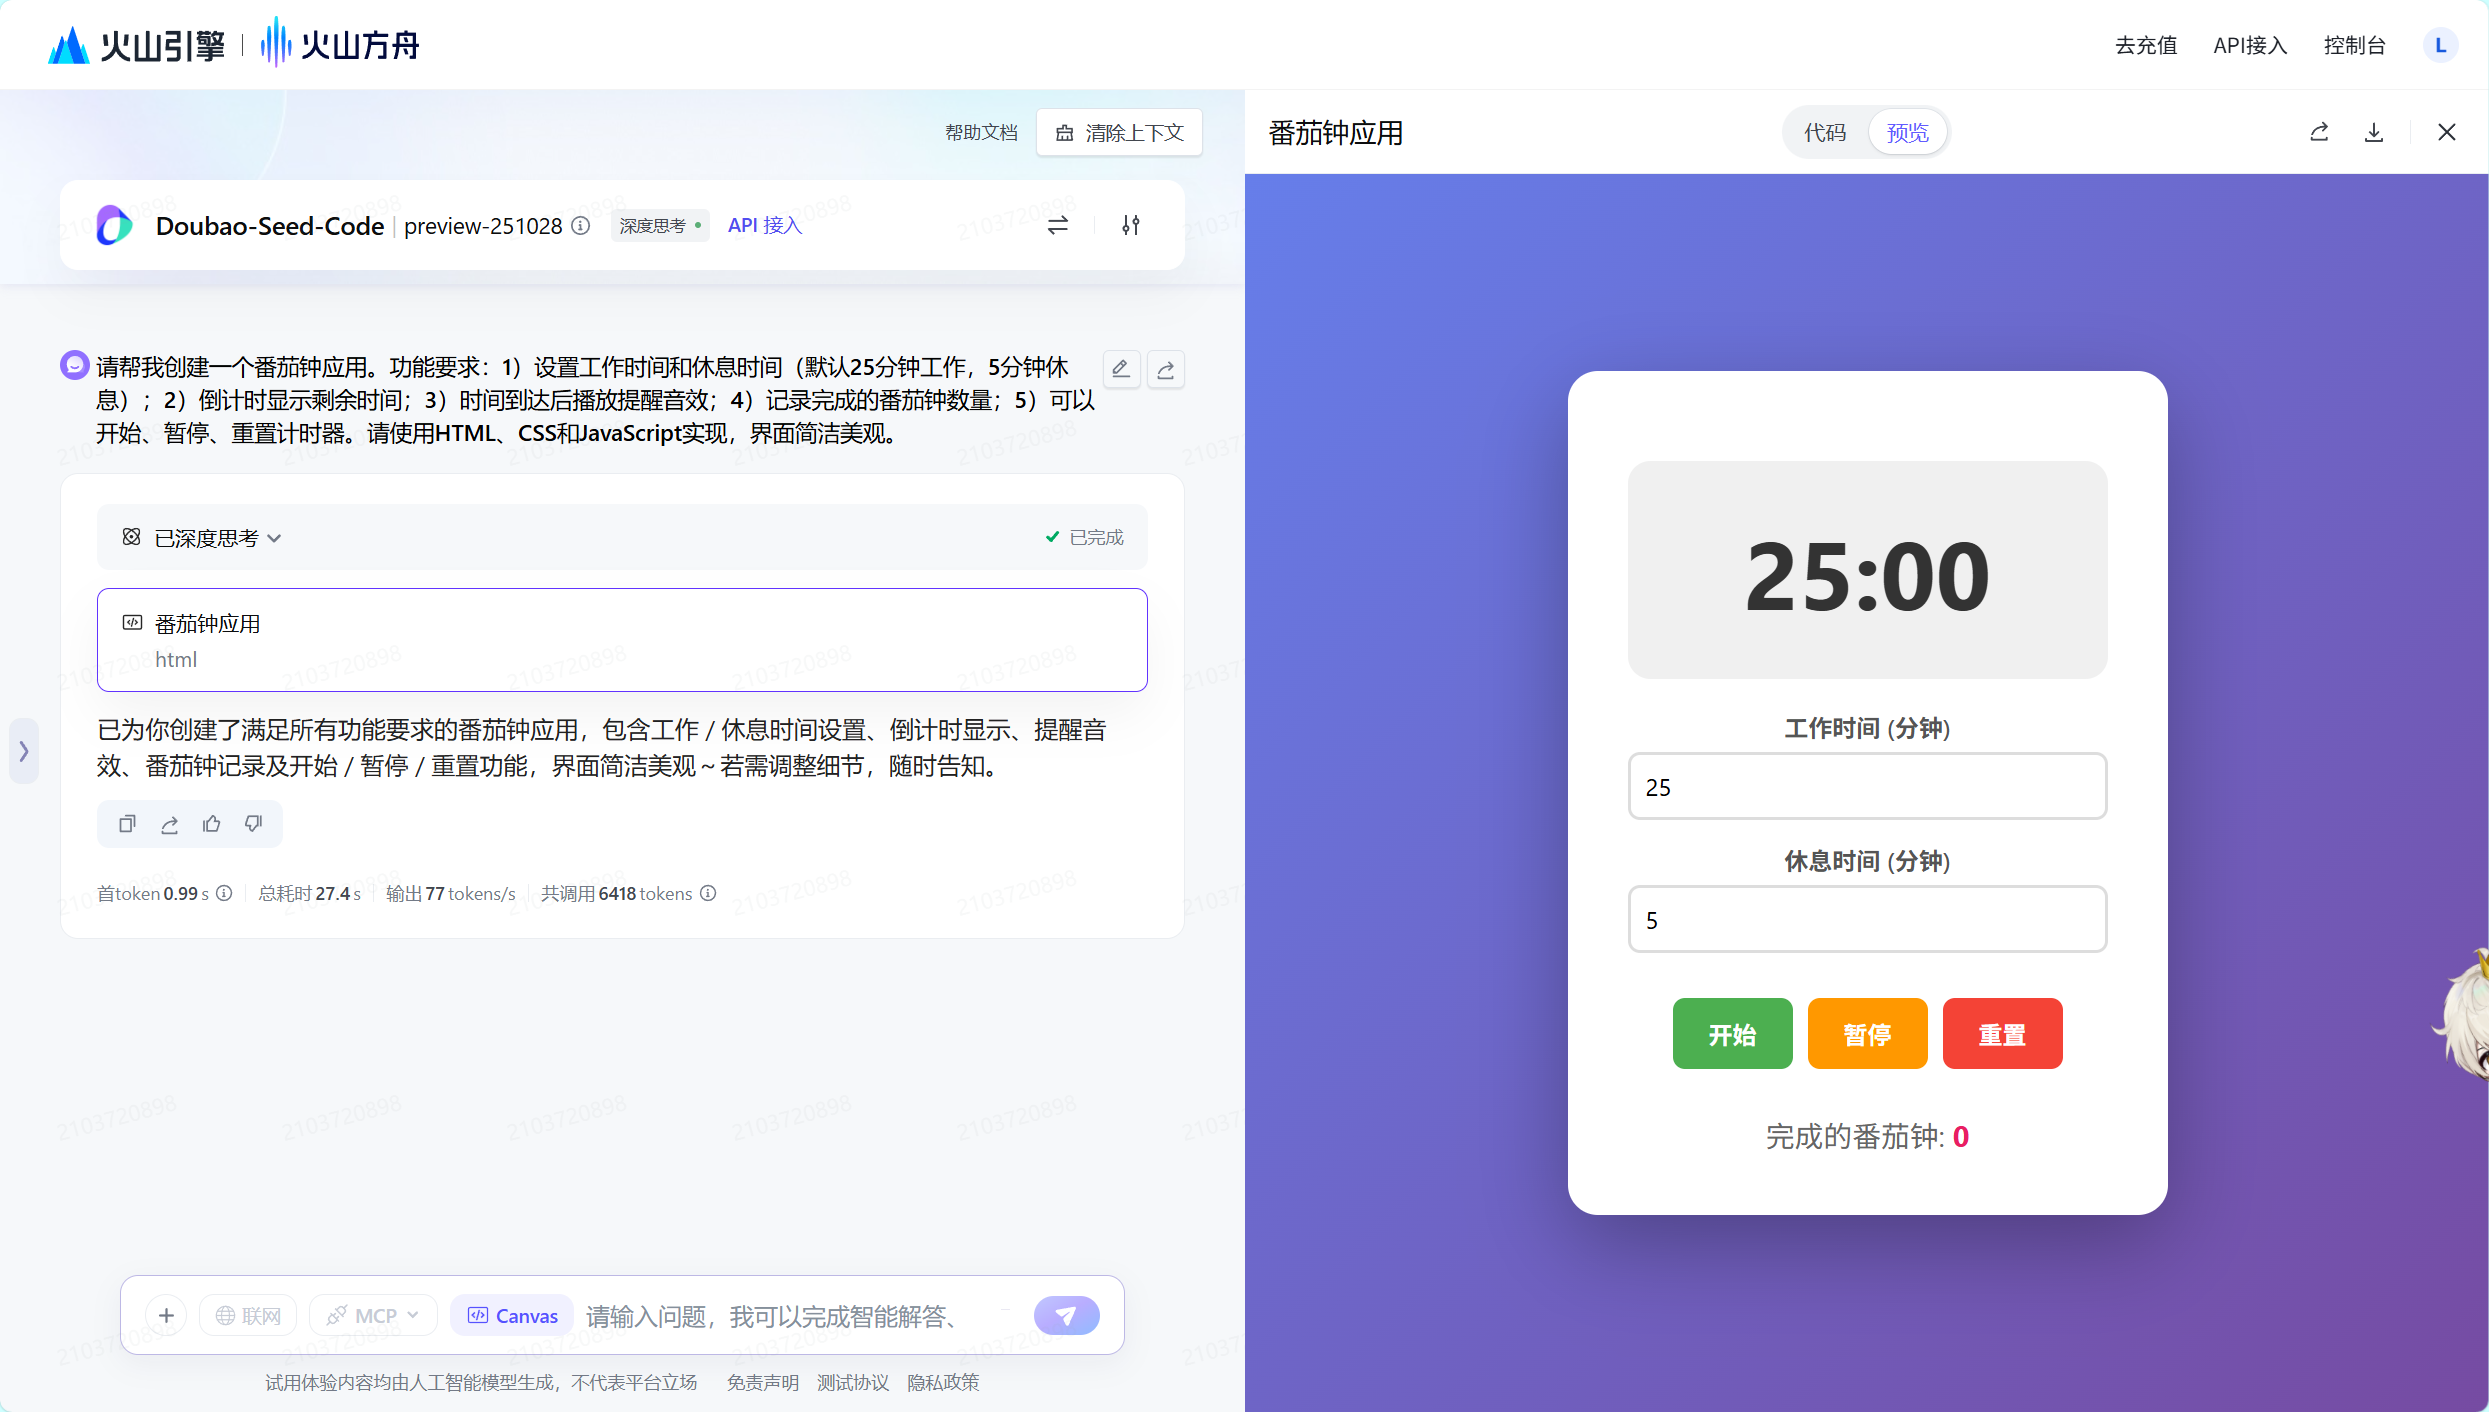Switch to the 预览 tab

tap(1907, 132)
